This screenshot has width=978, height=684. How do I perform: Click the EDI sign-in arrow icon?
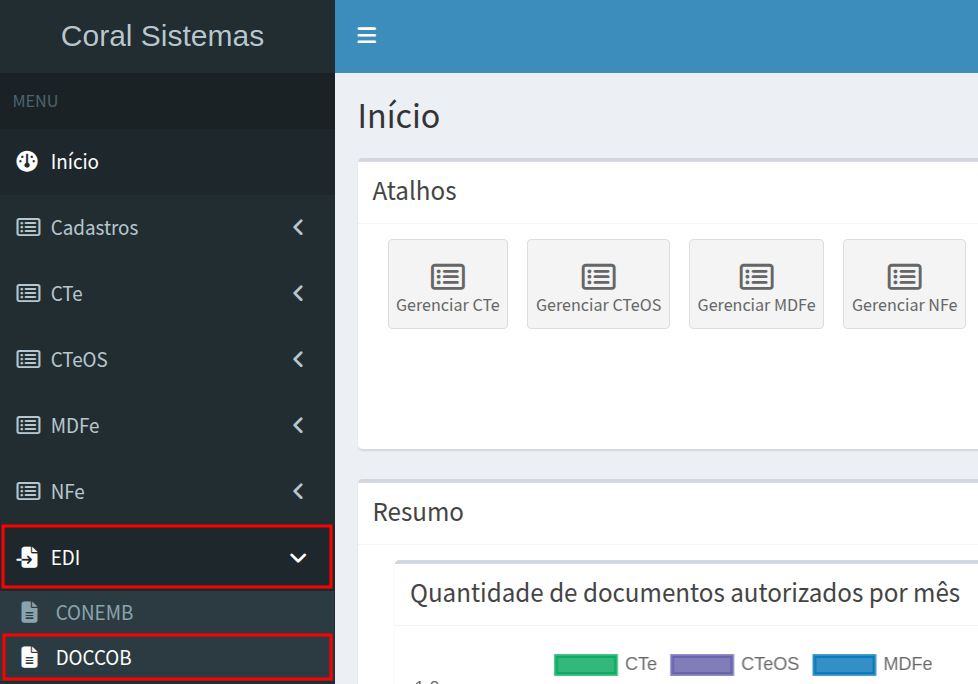(x=28, y=557)
